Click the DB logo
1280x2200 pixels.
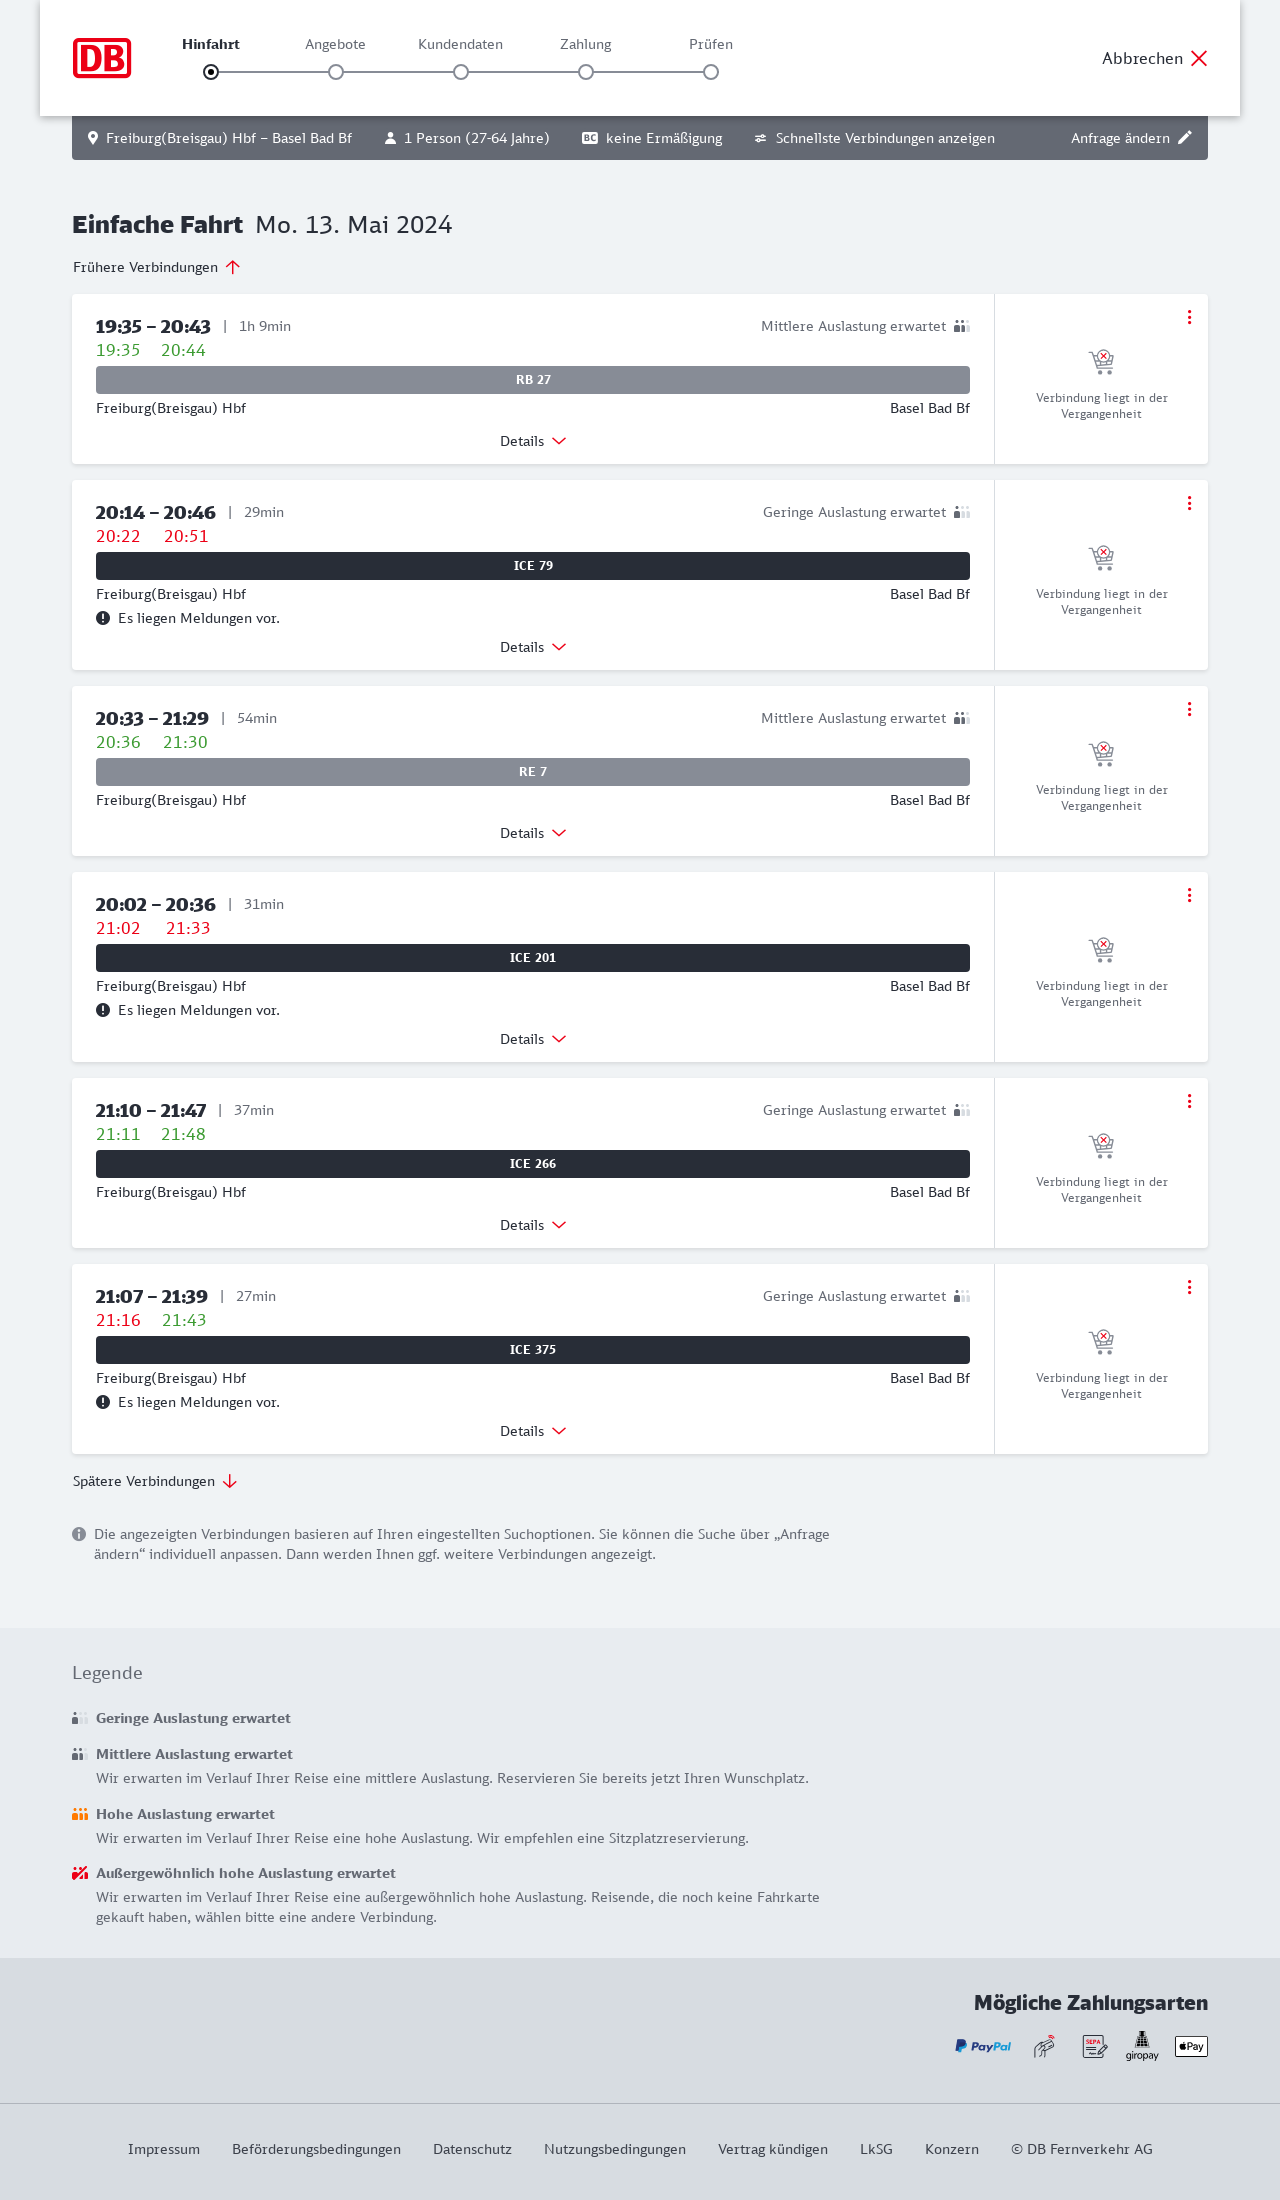tap(102, 58)
